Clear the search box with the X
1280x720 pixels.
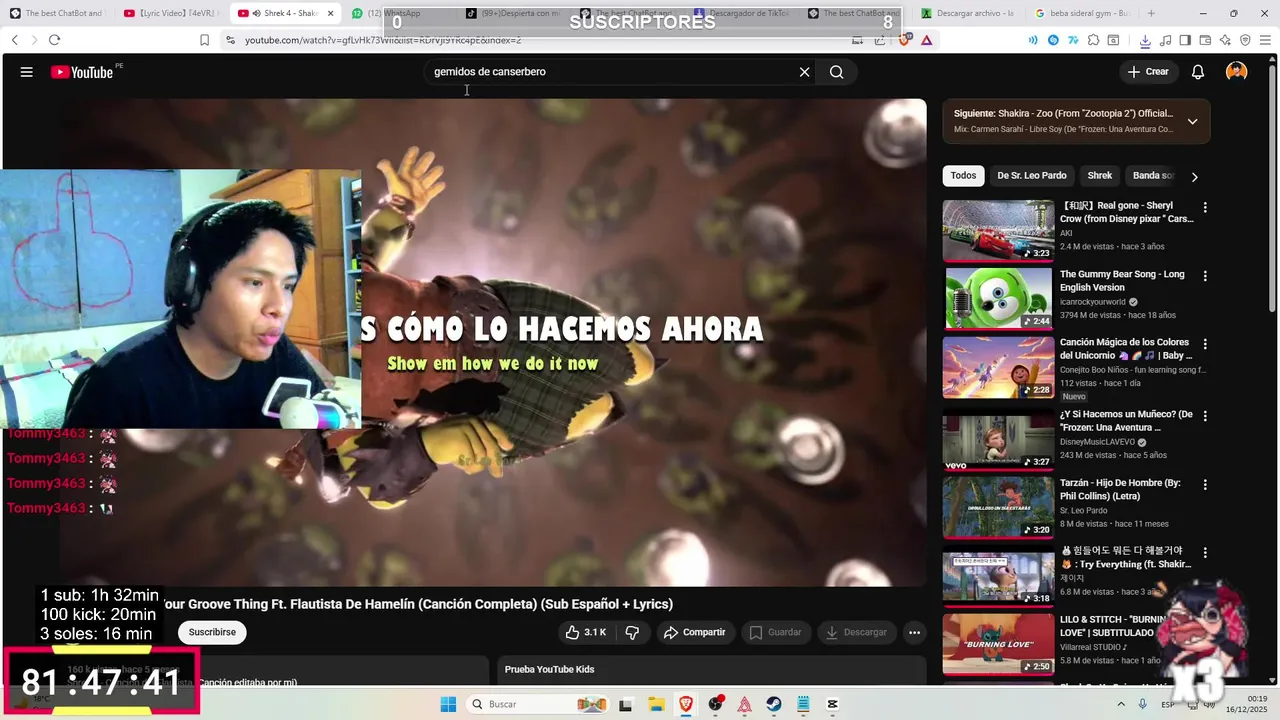click(x=804, y=72)
